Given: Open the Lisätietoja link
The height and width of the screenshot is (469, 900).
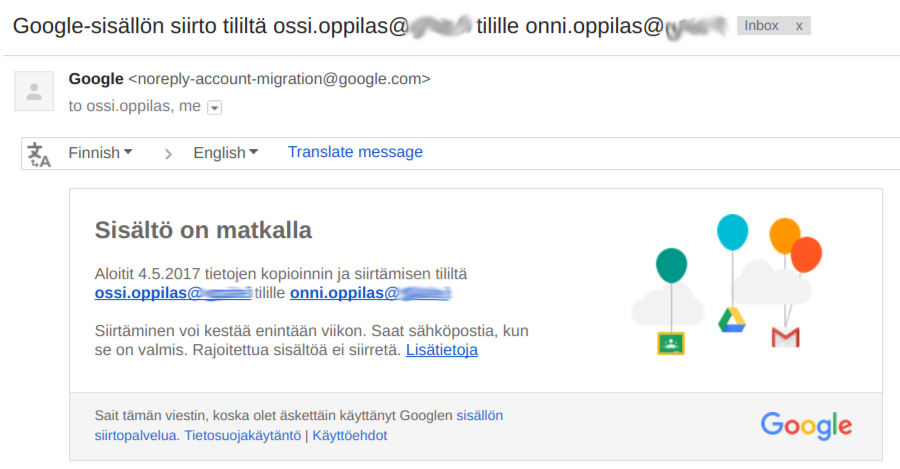Looking at the screenshot, I should [x=441, y=350].
